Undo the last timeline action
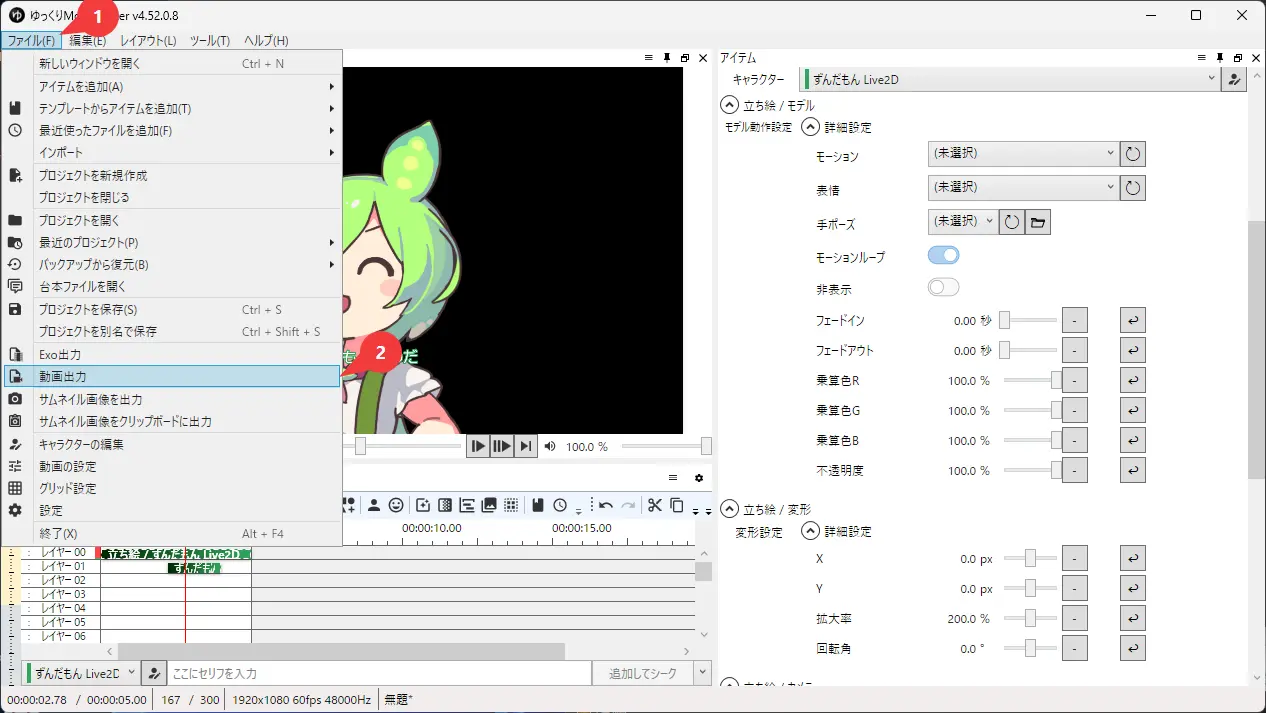This screenshot has width=1266, height=713. 605,505
